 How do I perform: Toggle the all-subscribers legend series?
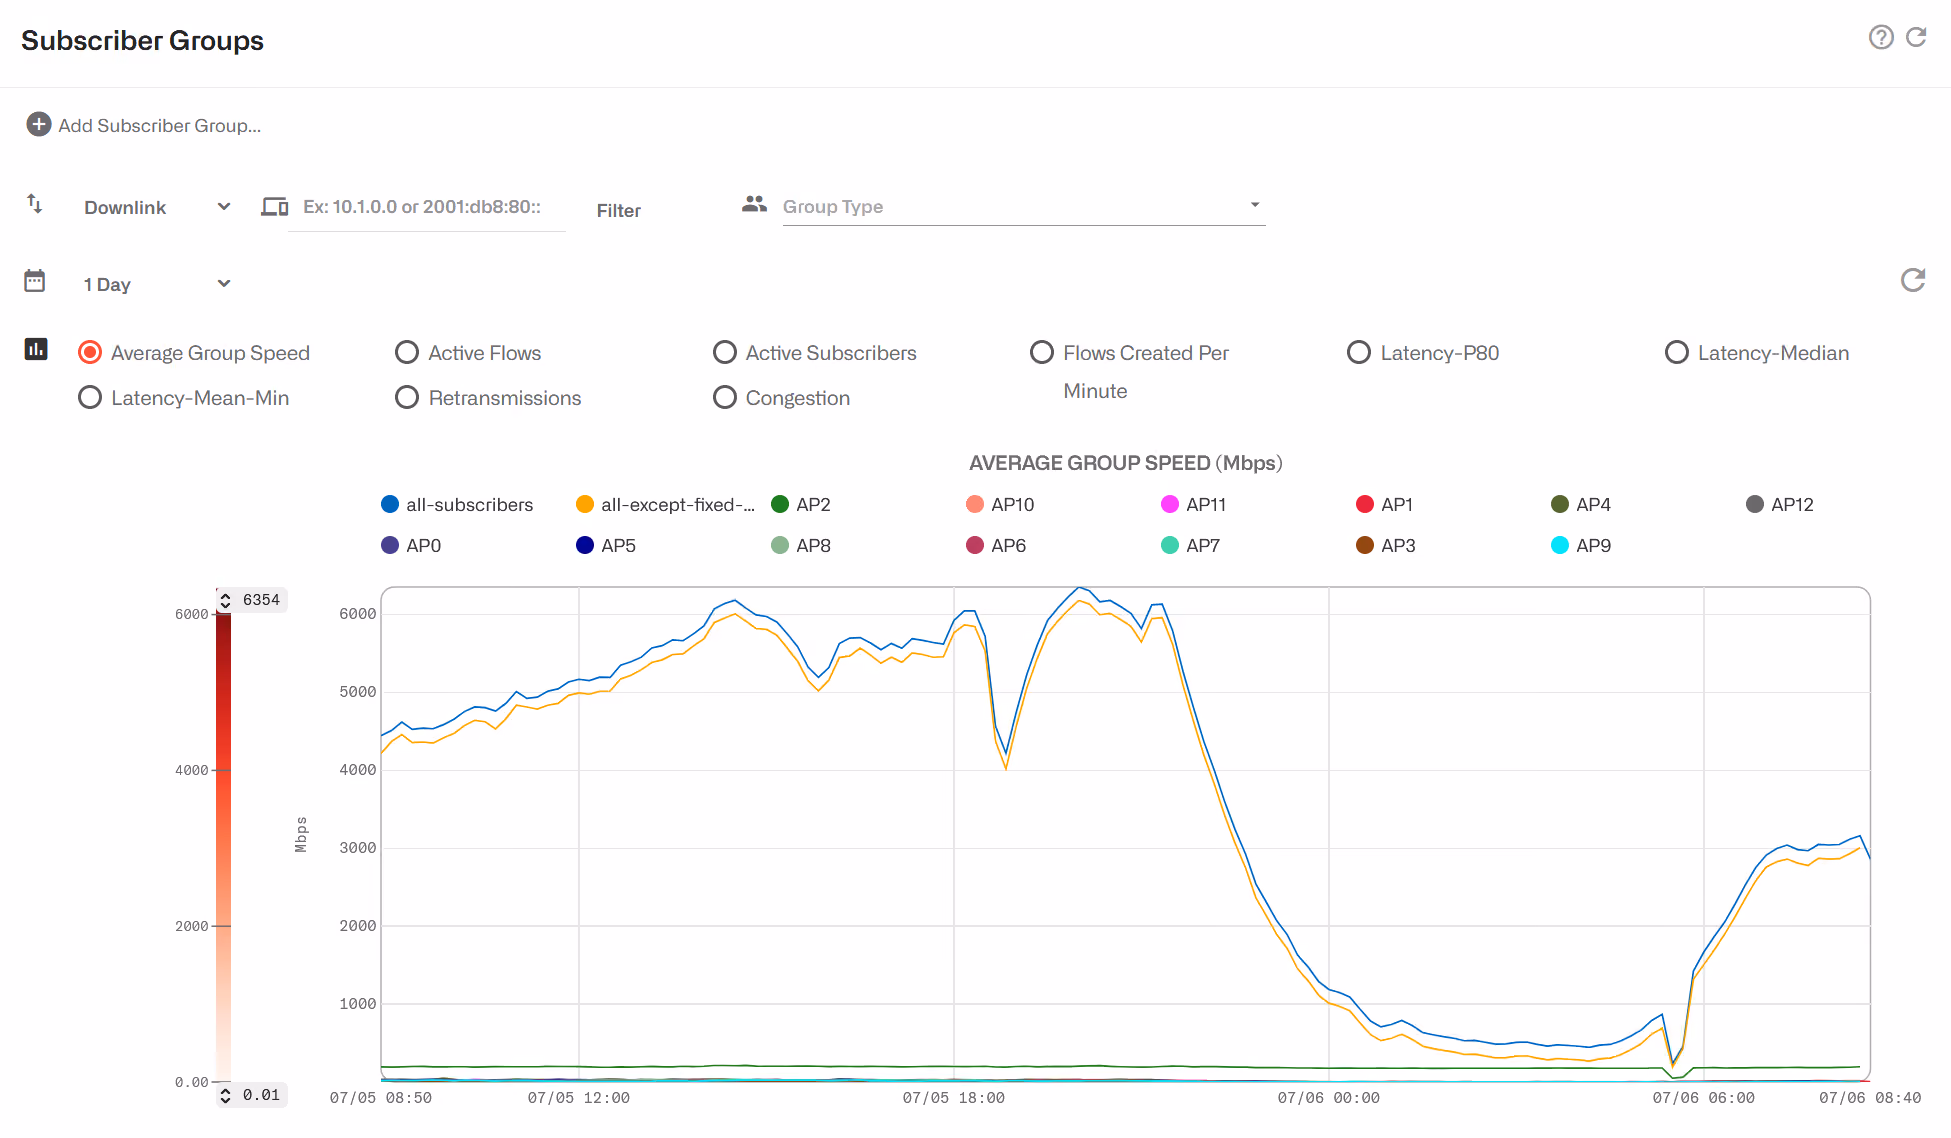click(x=458, y=504)
